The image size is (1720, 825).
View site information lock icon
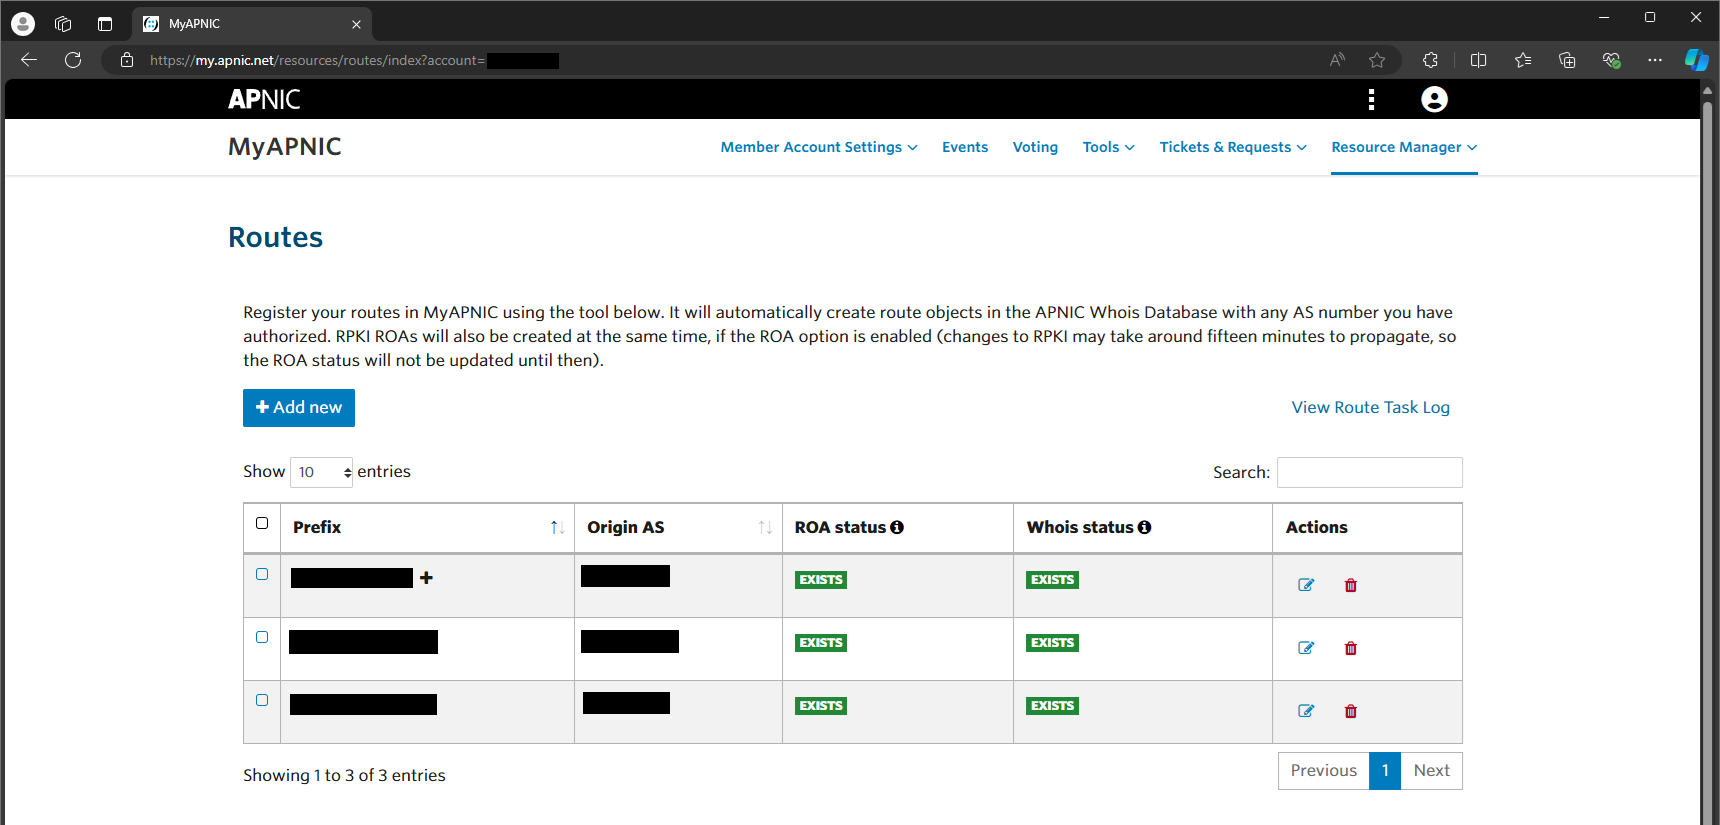(x=127, y=60)
